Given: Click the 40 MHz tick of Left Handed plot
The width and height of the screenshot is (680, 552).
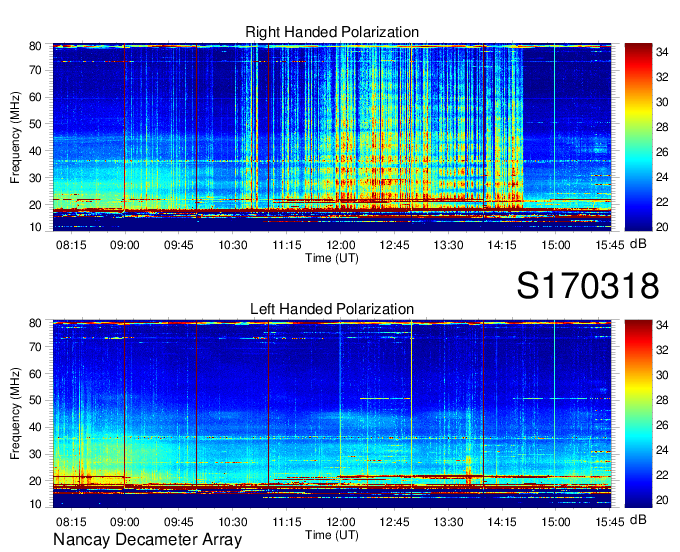Looking at the screenshot, I should 35,427.
